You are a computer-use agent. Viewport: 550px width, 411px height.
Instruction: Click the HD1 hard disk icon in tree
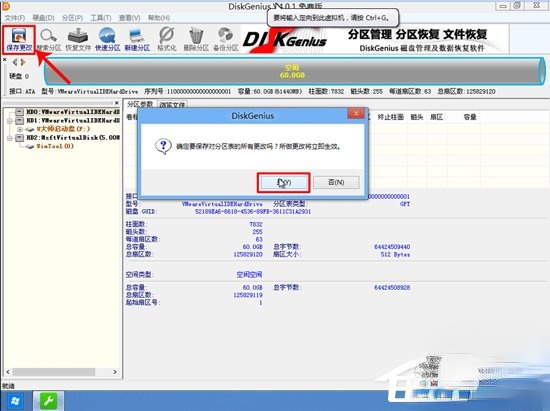pos(20,121)
